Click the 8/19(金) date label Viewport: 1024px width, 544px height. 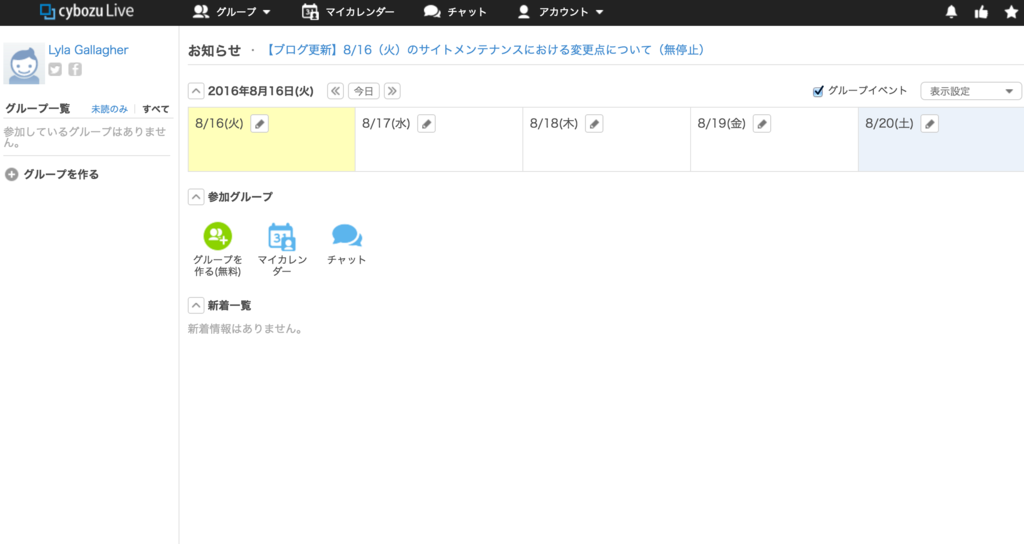tap(722, 123)
